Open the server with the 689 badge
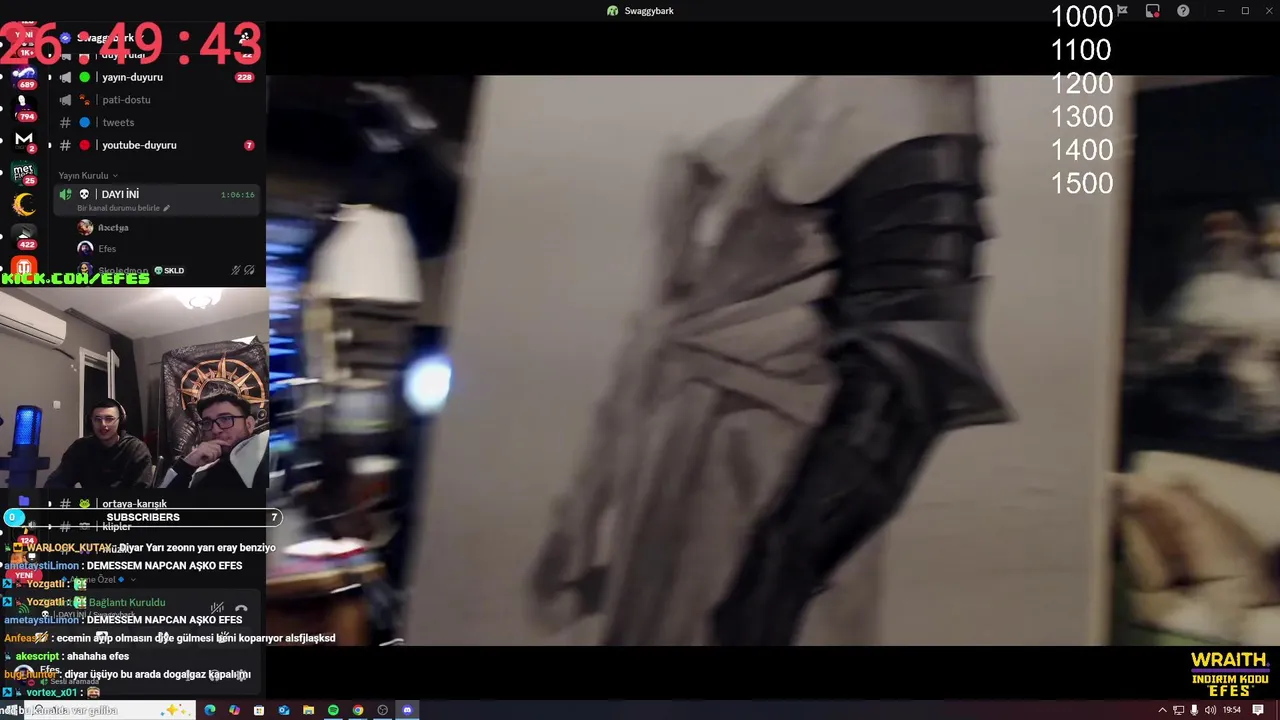The width and height of the screenshot is (1280, 720). pos(25,76)
